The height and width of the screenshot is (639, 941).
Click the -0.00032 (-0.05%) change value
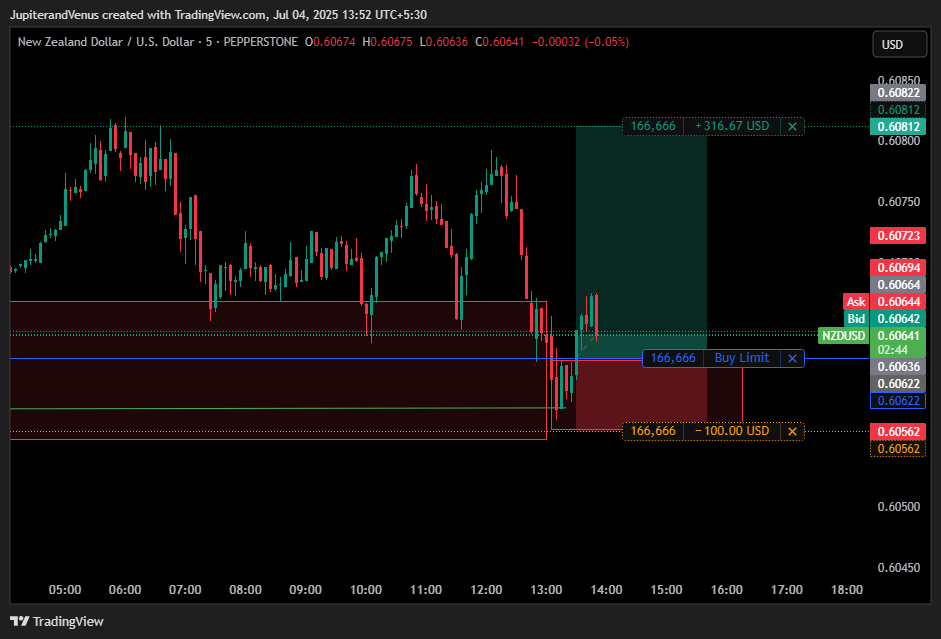pos(580,42)
